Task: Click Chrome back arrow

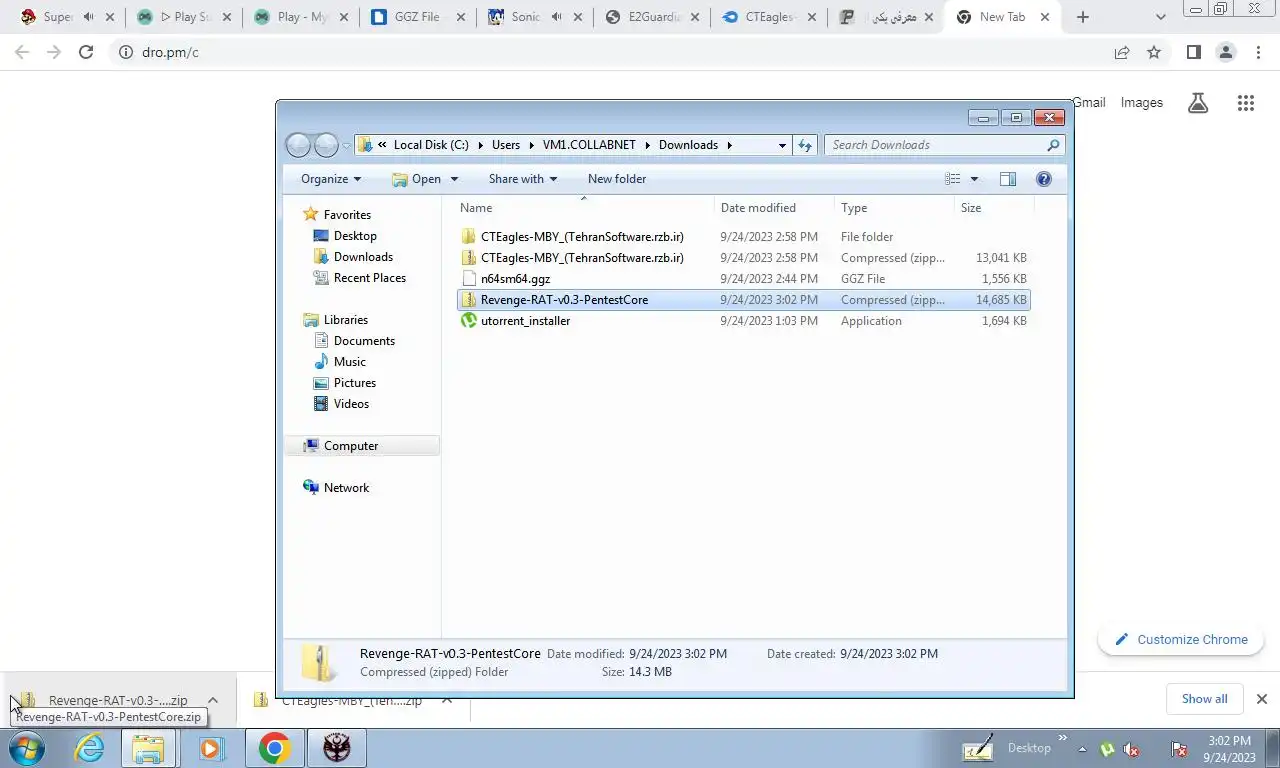Action: pos(22,52)
